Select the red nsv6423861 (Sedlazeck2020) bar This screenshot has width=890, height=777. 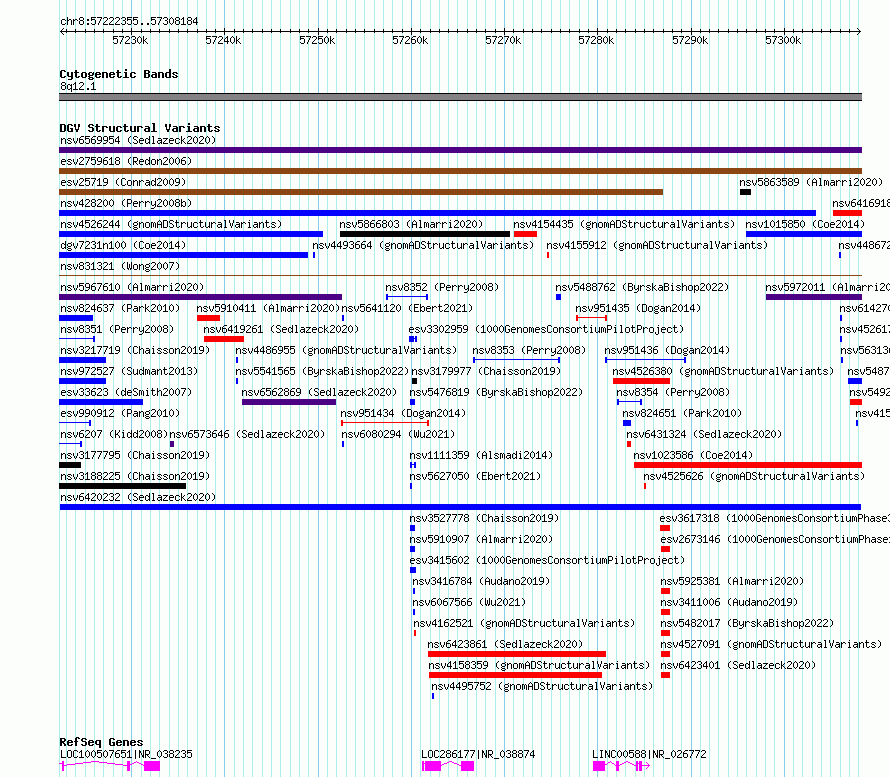517,654
